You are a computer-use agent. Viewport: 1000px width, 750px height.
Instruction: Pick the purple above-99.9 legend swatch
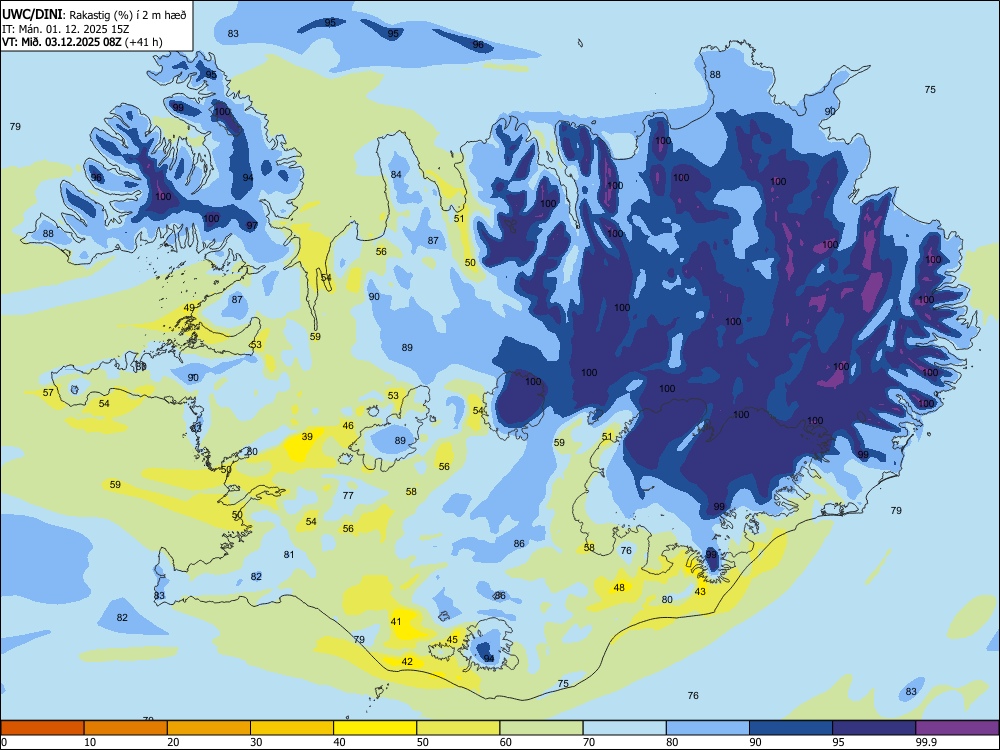(x=957, y=728)
